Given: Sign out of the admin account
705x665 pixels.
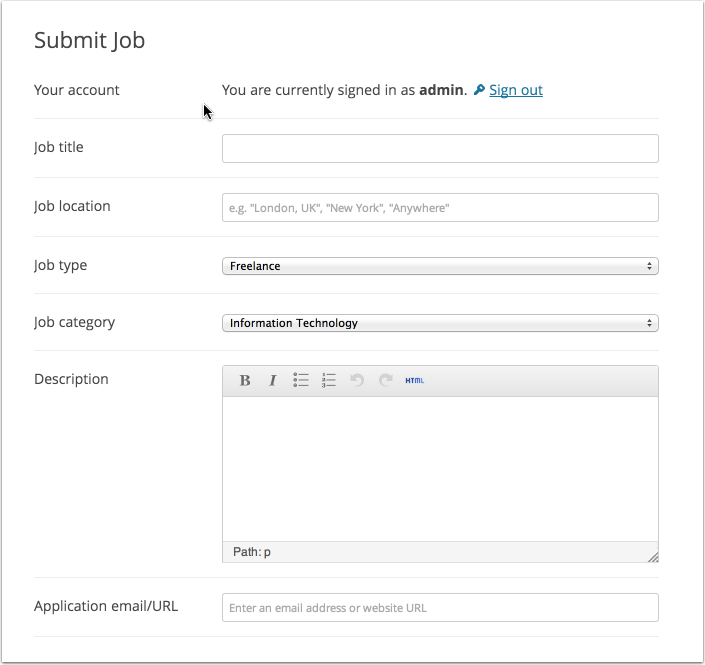Looking at the screenshot, I should coord(515,90).
